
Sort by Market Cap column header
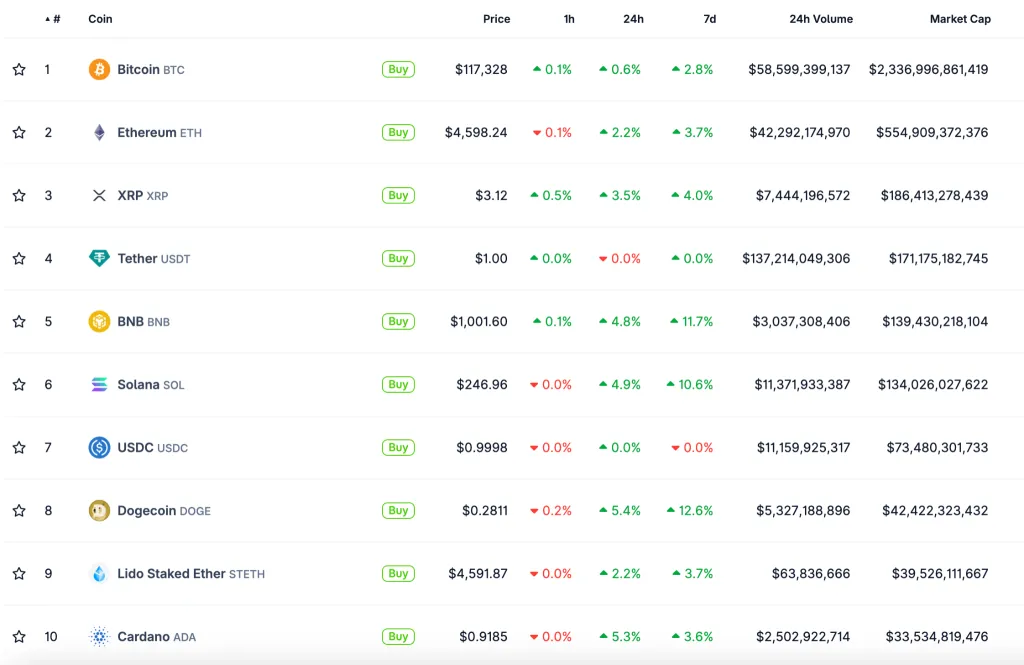coord(959,19)
